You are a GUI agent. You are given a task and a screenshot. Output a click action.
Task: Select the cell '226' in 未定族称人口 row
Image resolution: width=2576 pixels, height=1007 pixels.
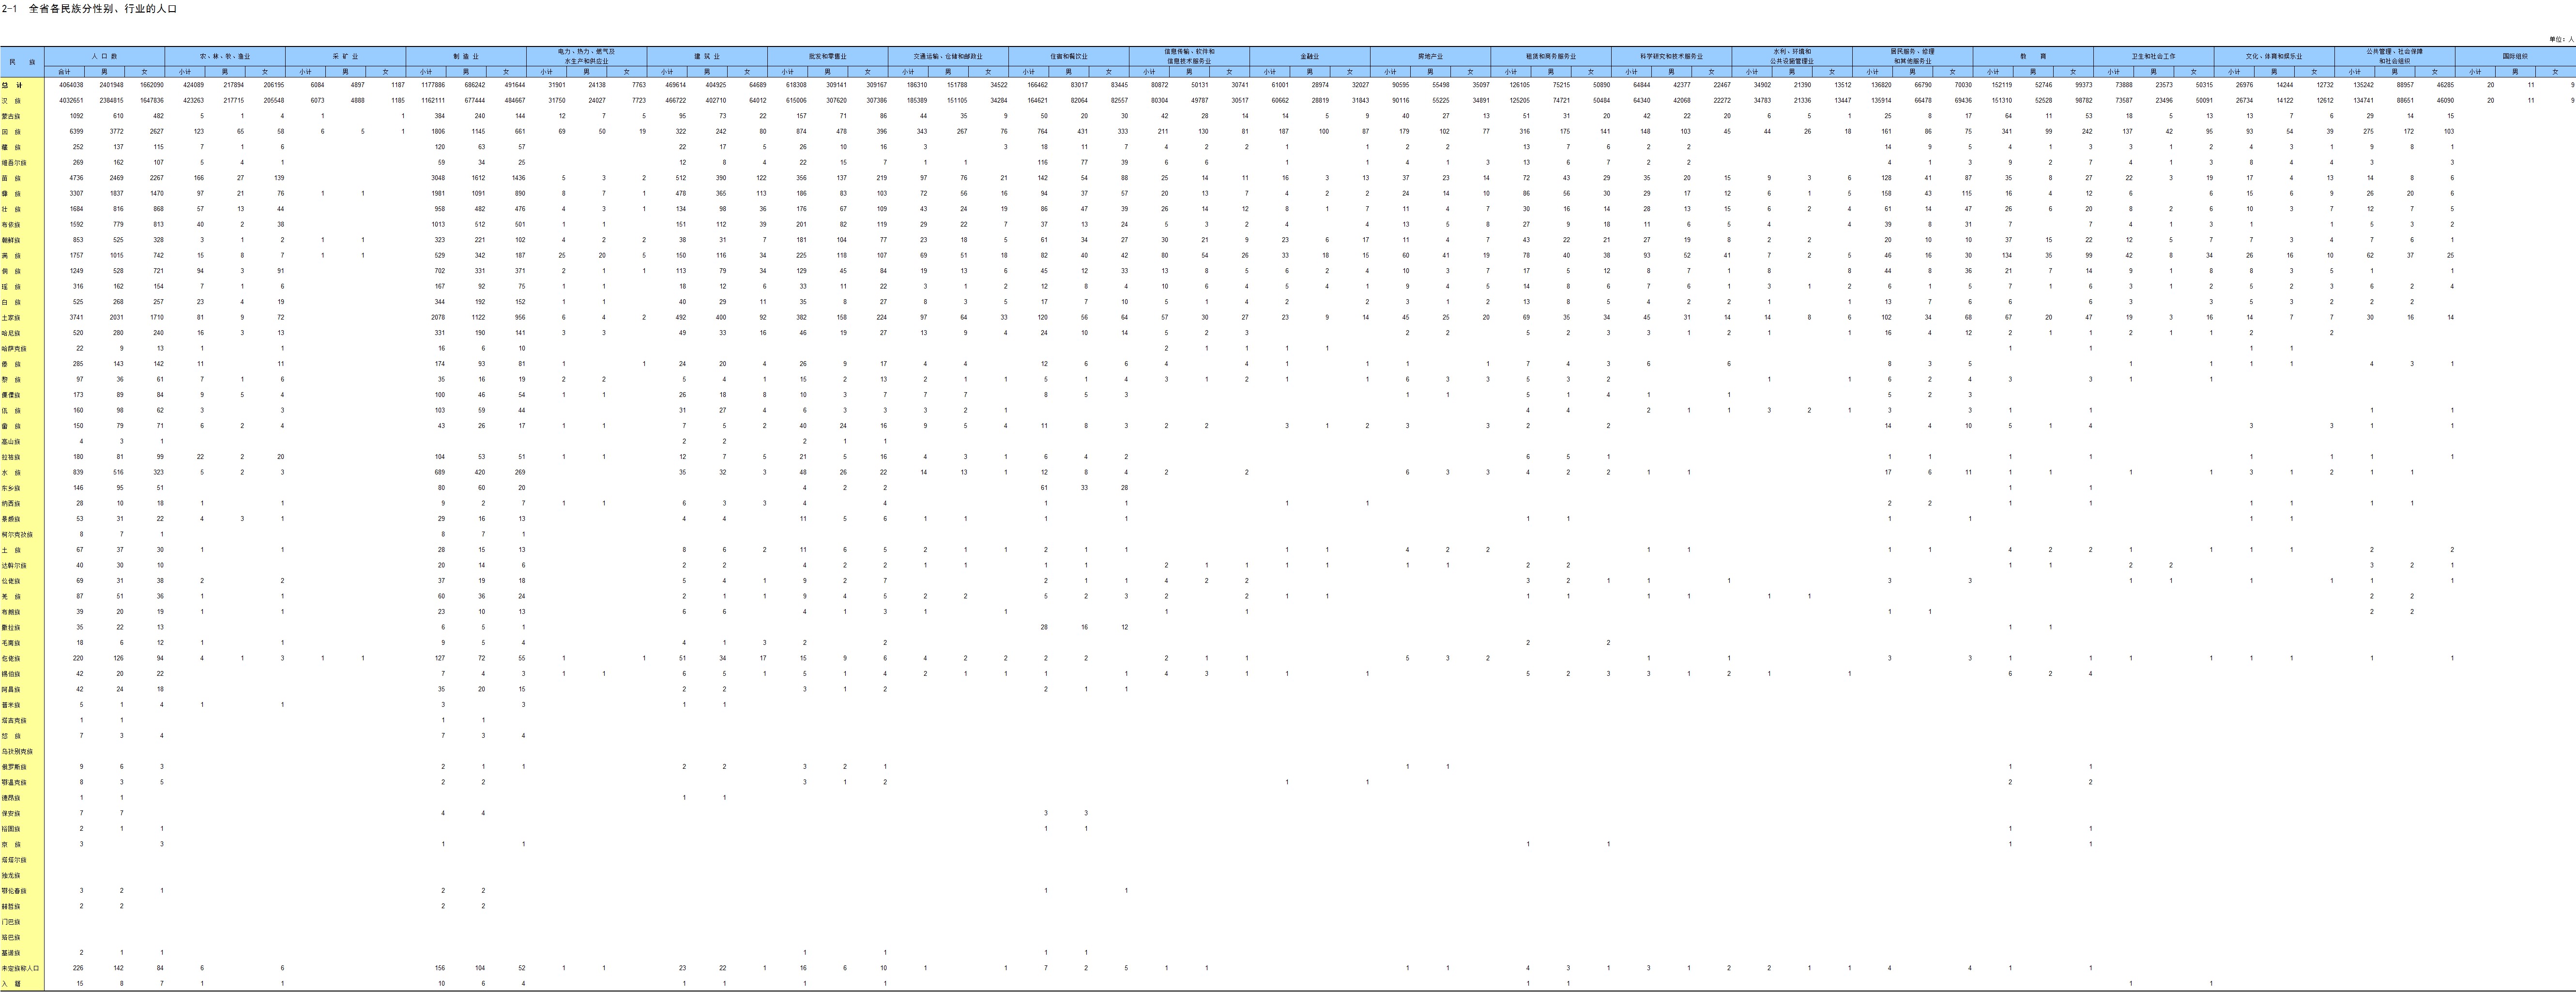79,968
